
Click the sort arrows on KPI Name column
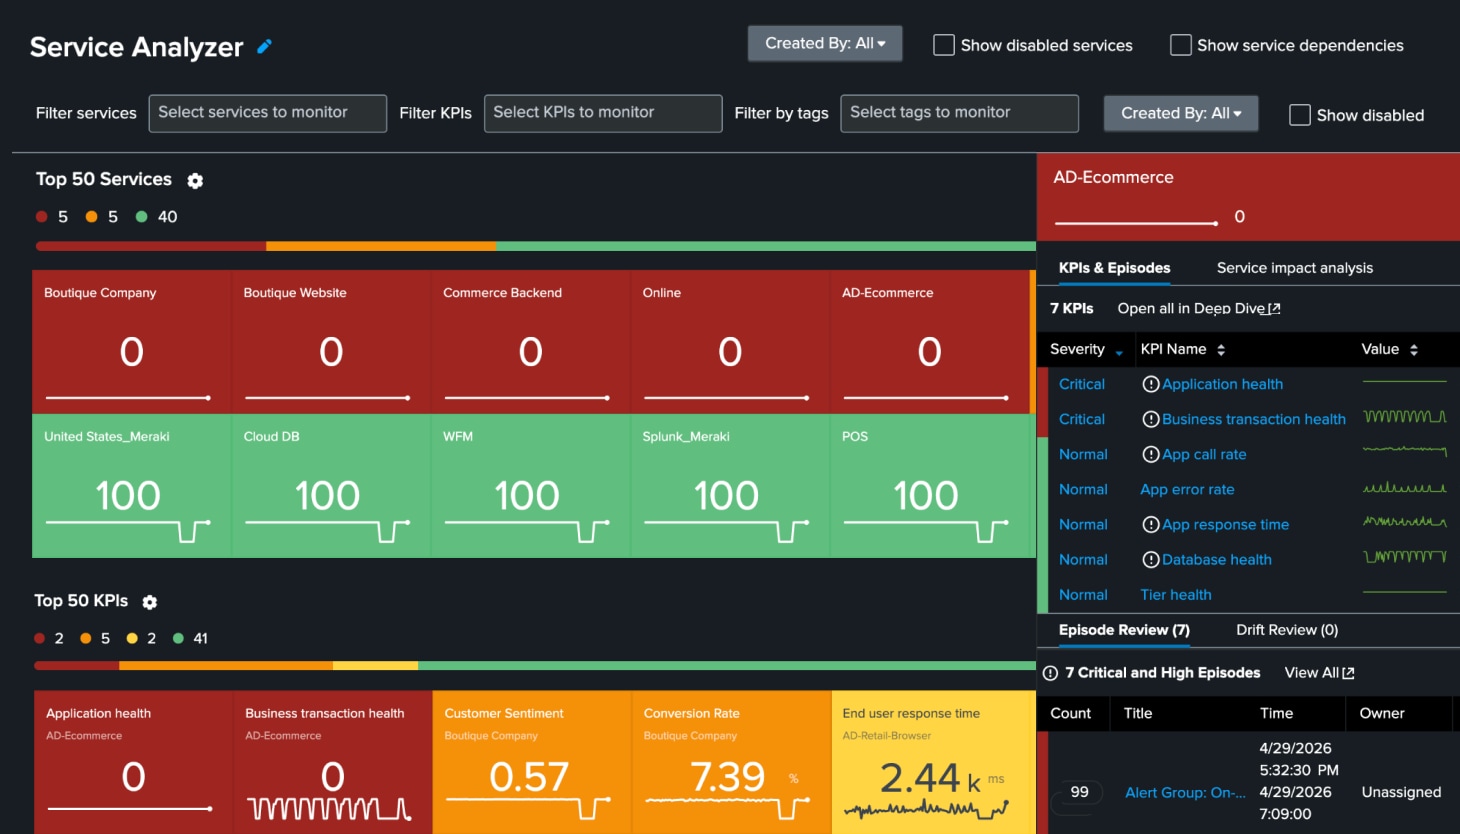coord(1221,349)
